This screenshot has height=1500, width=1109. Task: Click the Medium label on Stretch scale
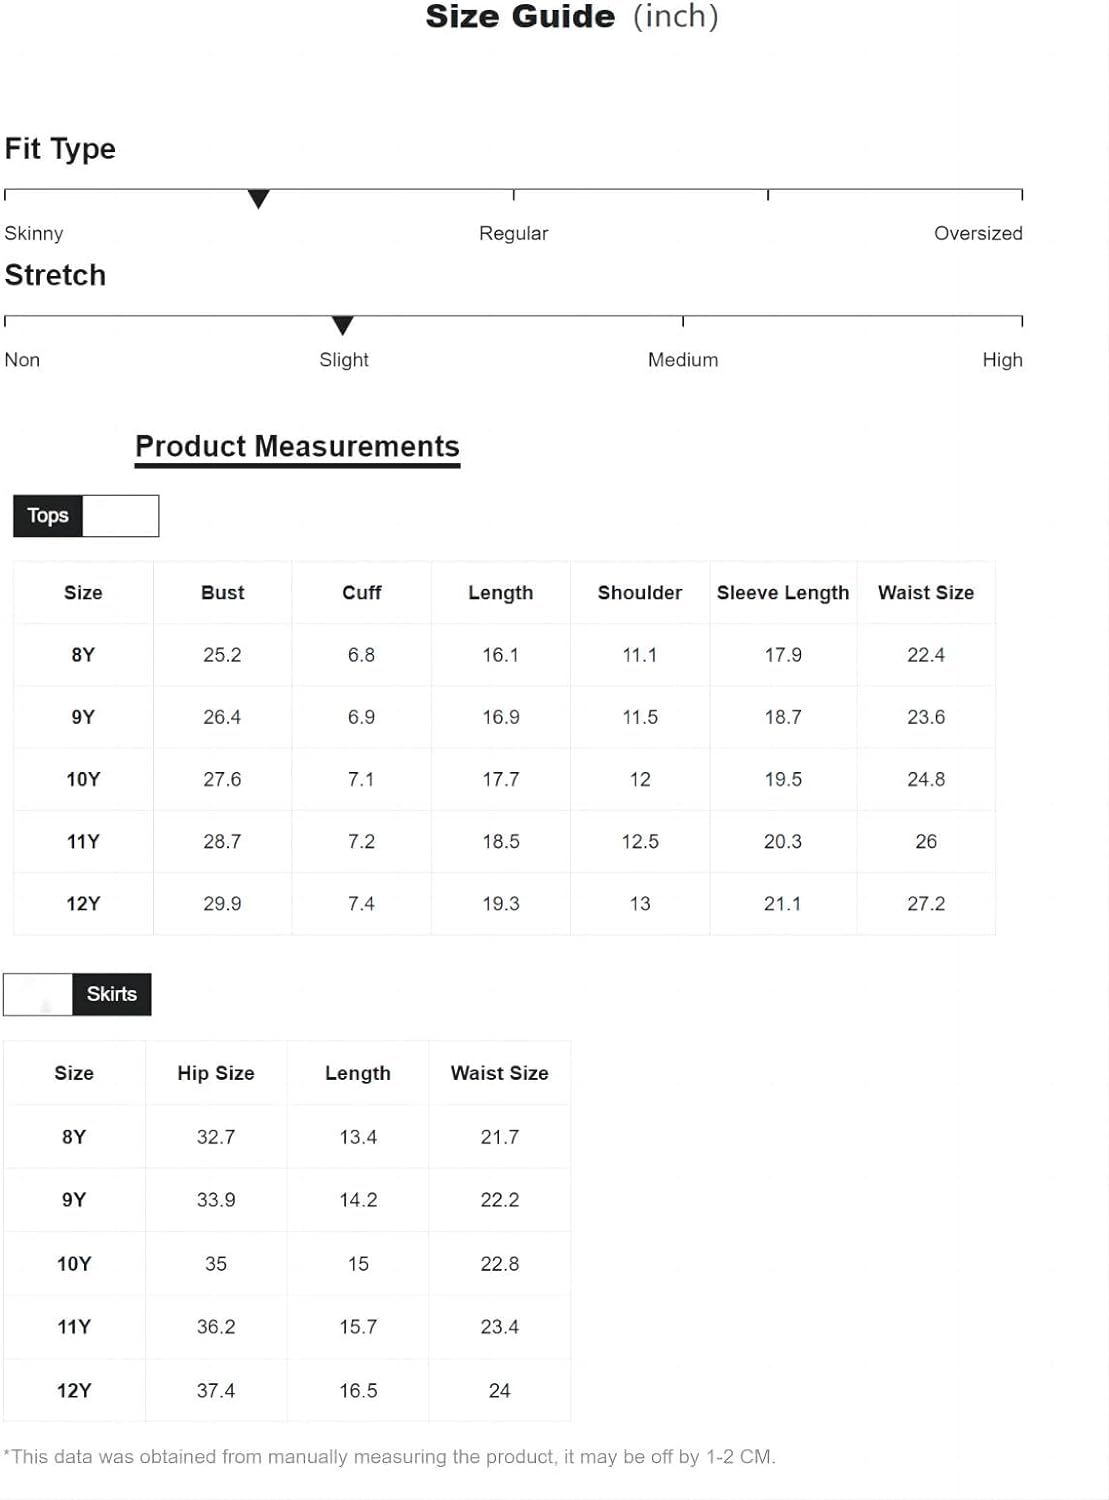[x=683, y=360]
